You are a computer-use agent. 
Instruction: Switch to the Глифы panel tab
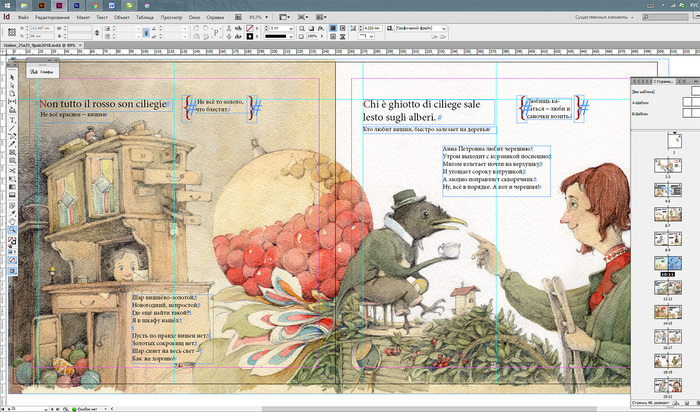pyautogui.click(x=46, y=71)
